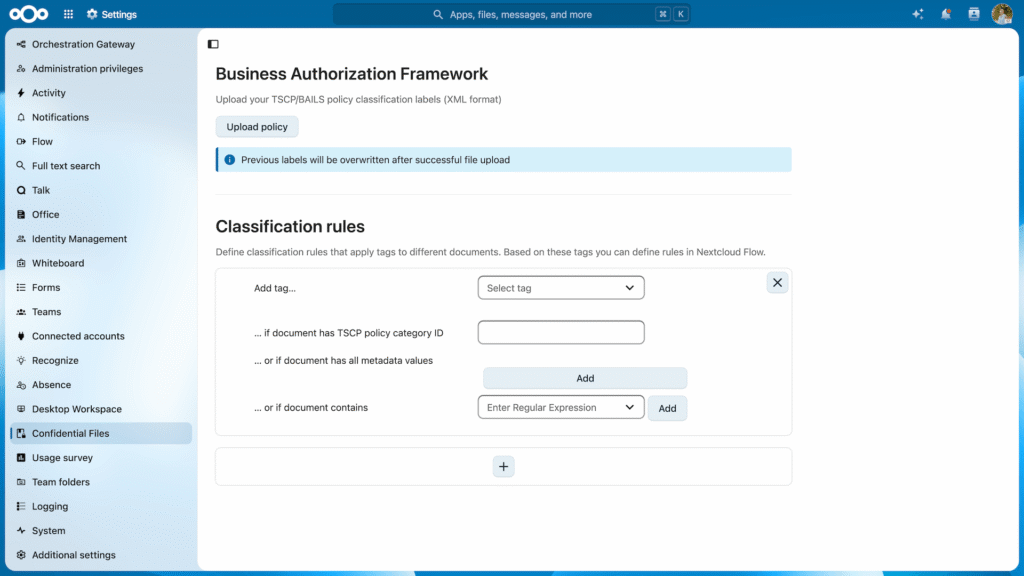Open the Select tag dropdown
Screen dimensions: 1024x576
561,288
